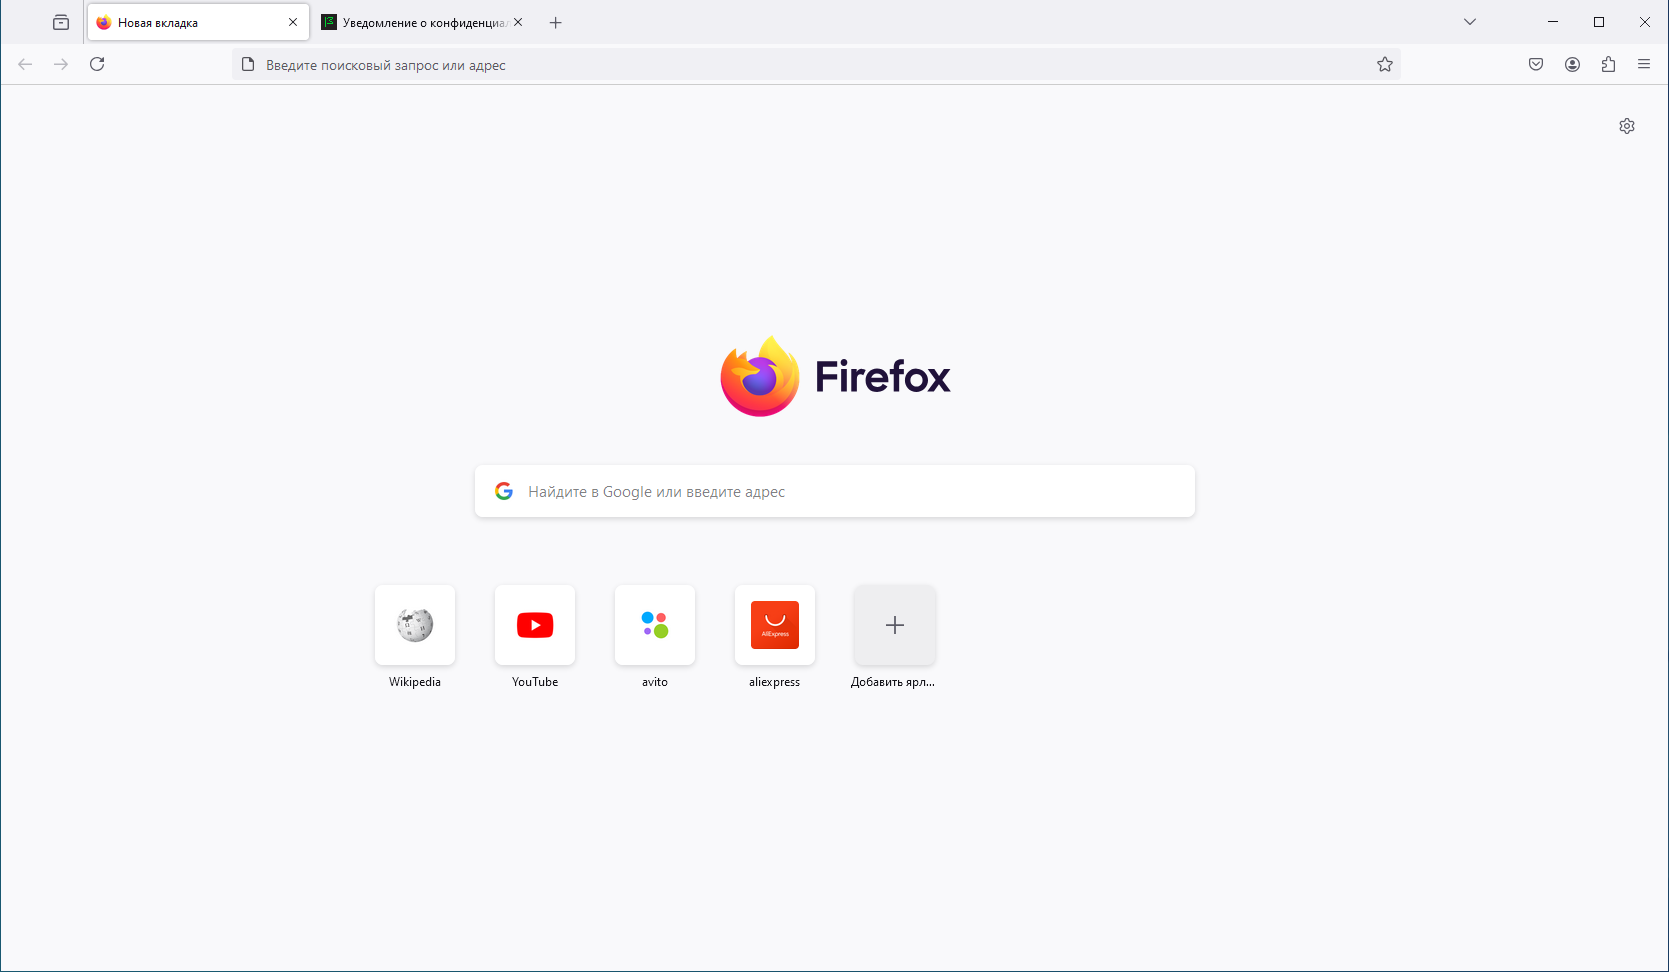This screenshot has height=972, width=1669.
Task: Open new tab personalization settings gear
Action: 1627,126
